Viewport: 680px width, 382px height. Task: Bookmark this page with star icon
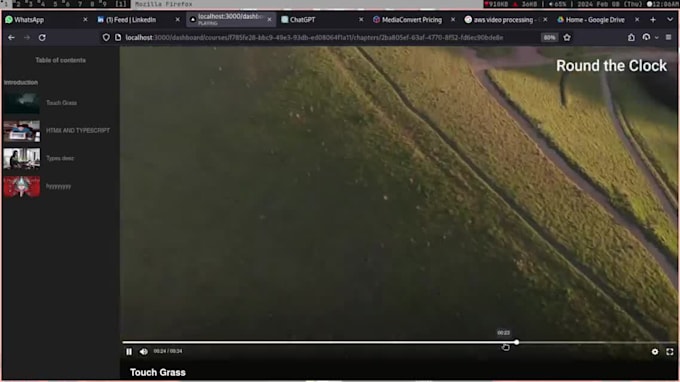[x=567, y=38]
